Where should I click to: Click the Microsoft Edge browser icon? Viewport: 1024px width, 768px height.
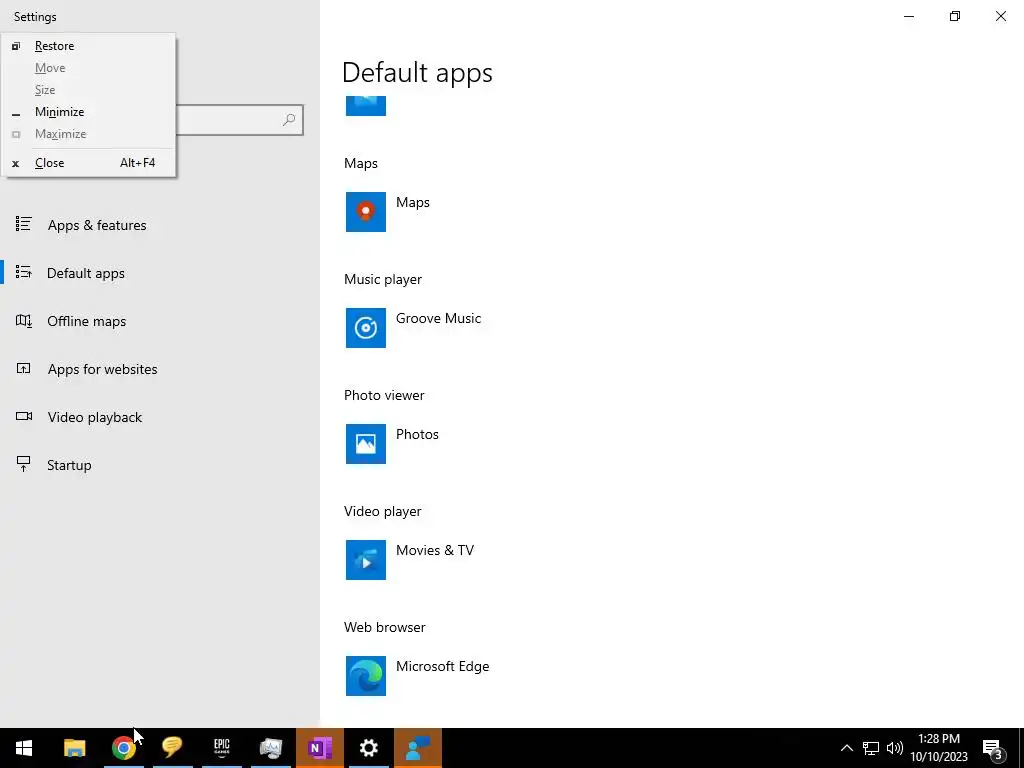(x=366, y=676)
